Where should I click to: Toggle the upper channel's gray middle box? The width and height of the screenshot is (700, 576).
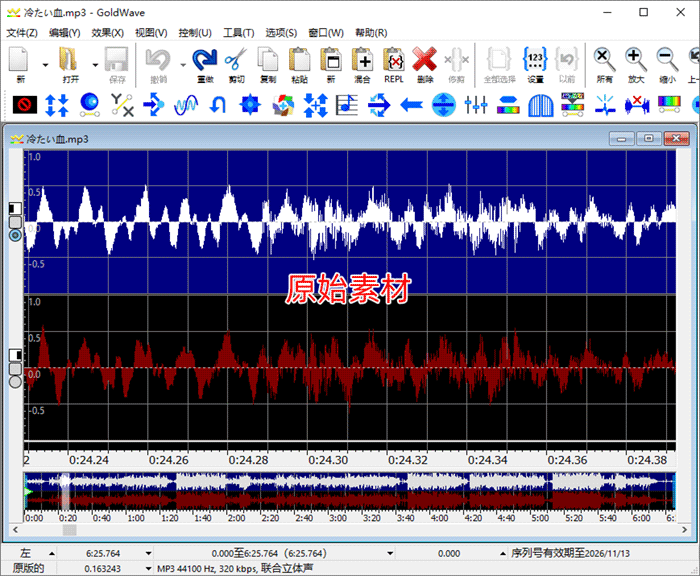(16, 222)
